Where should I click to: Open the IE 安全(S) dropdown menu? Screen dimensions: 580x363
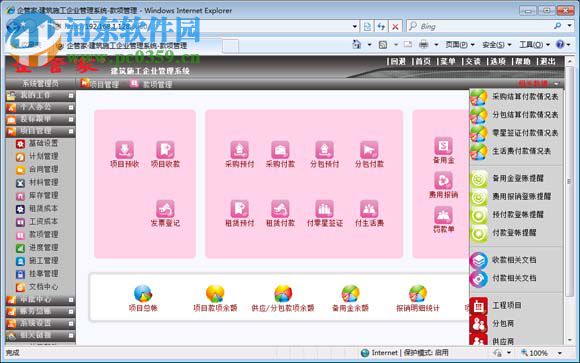point(497,45)
